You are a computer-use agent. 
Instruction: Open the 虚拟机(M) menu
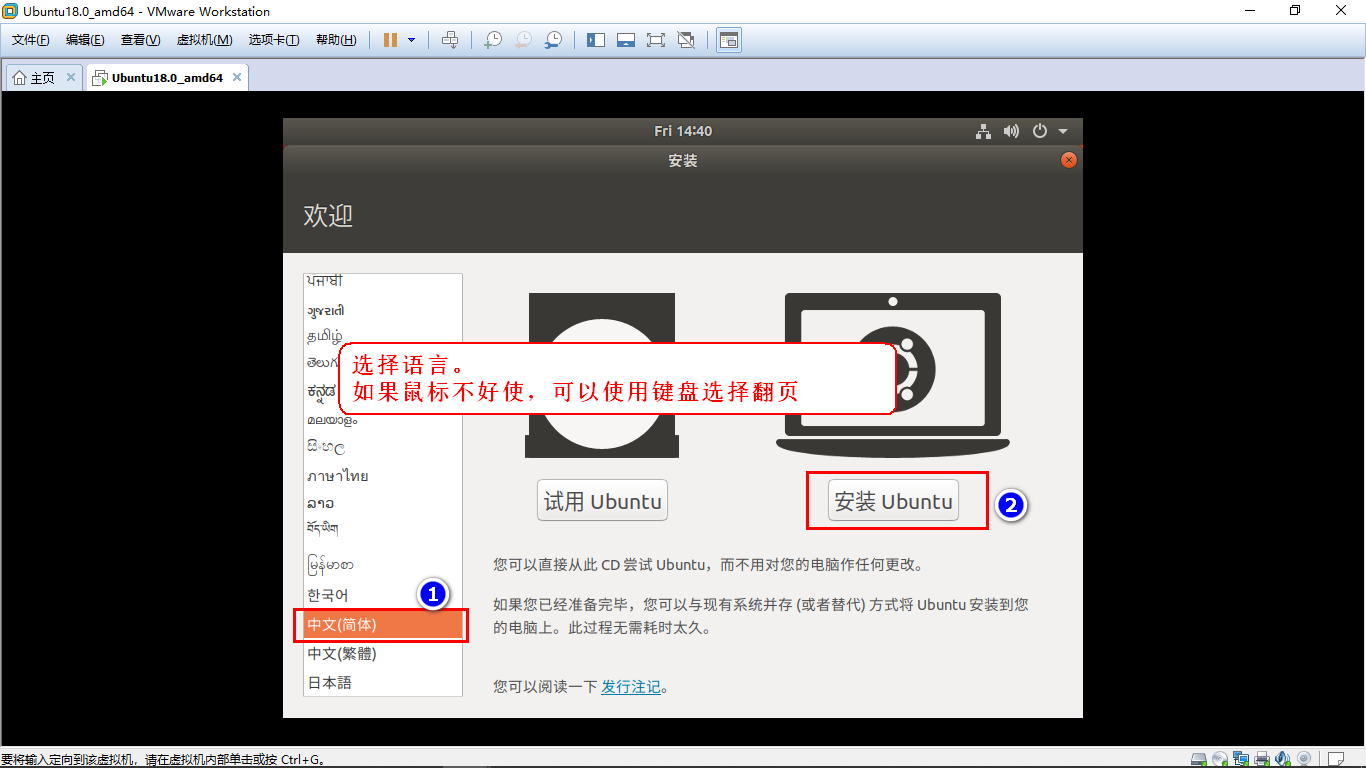click(x=204, y=40)
